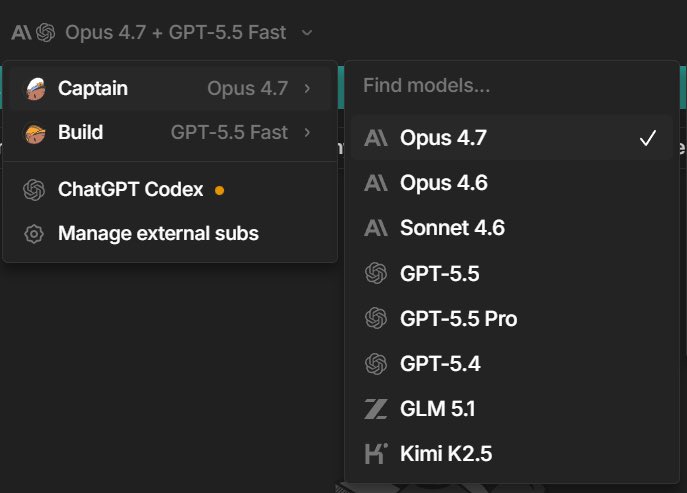The height and width of the screenshot is (493, 687).
Task: Click the Anthropic icon beside Opus 4.7
Action: [x=376, y=138]
